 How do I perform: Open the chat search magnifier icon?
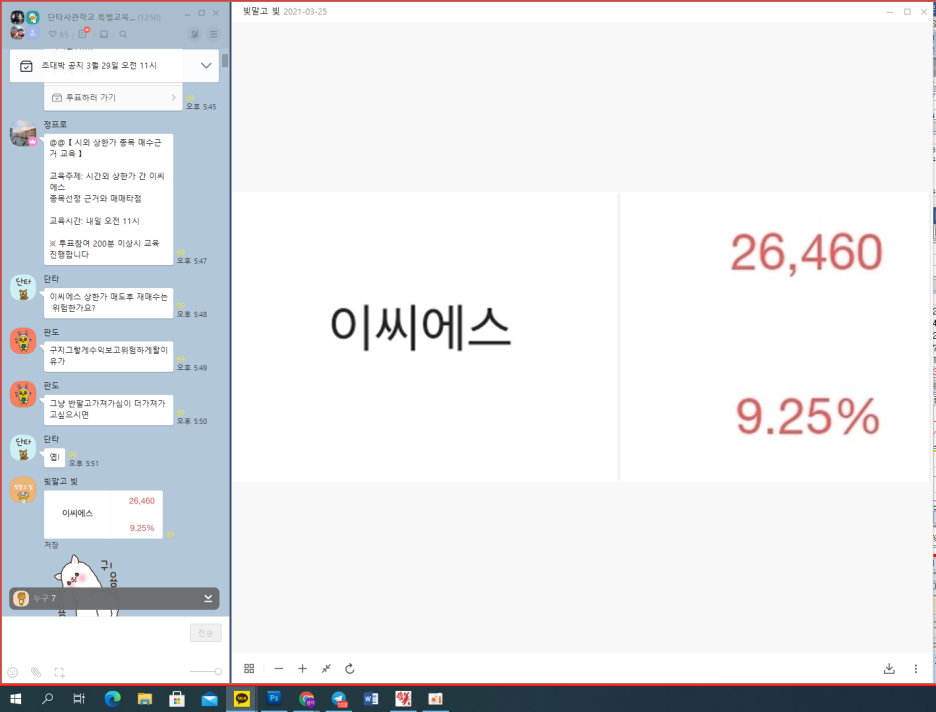[123, 34]
